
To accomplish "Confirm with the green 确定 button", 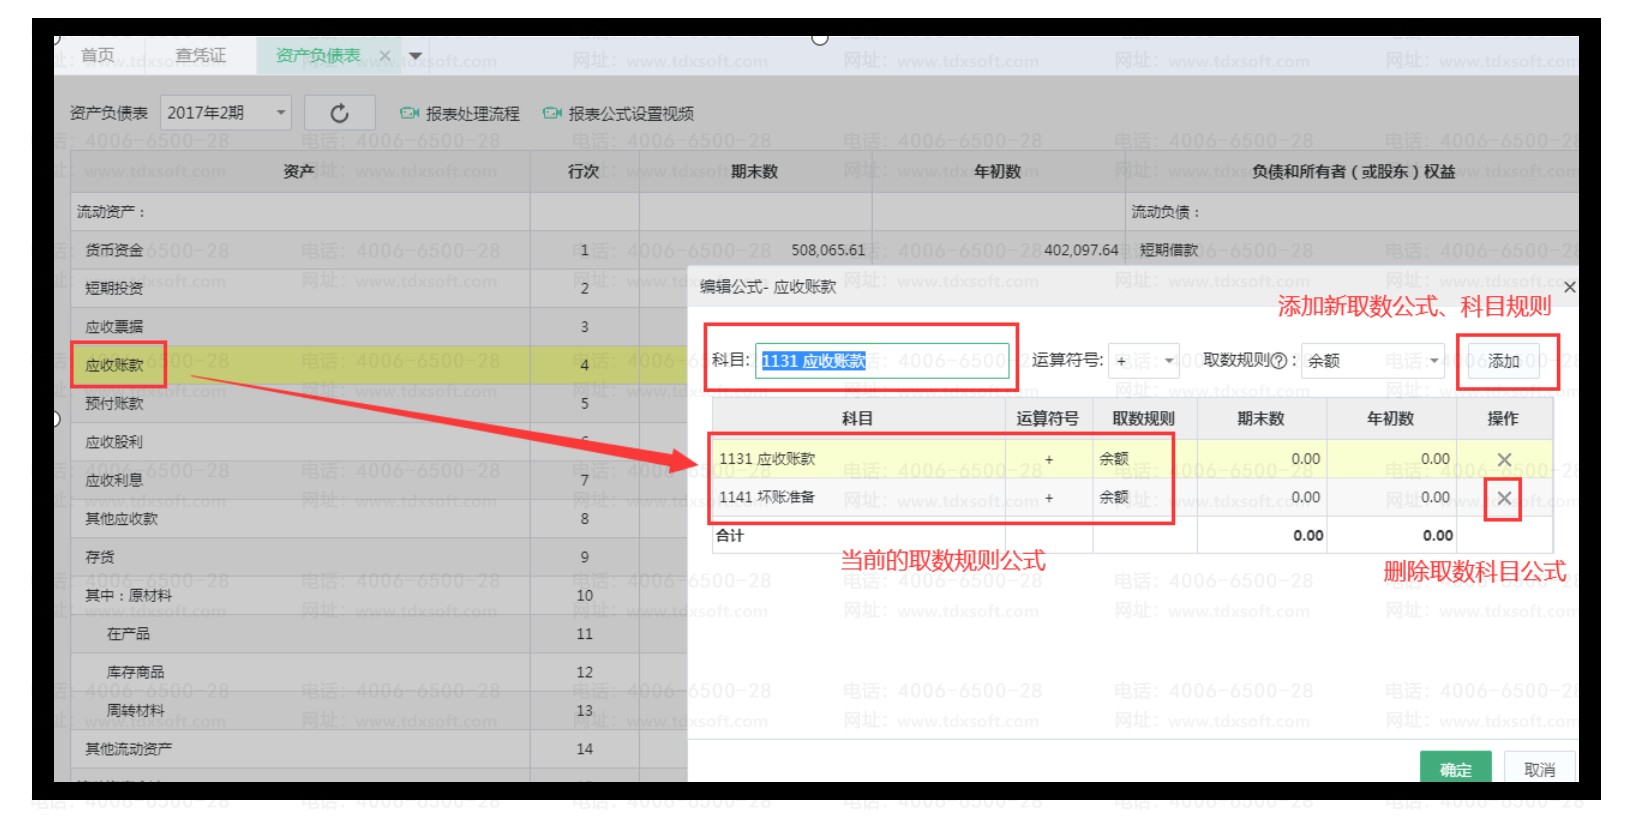I will [1455, 768].
